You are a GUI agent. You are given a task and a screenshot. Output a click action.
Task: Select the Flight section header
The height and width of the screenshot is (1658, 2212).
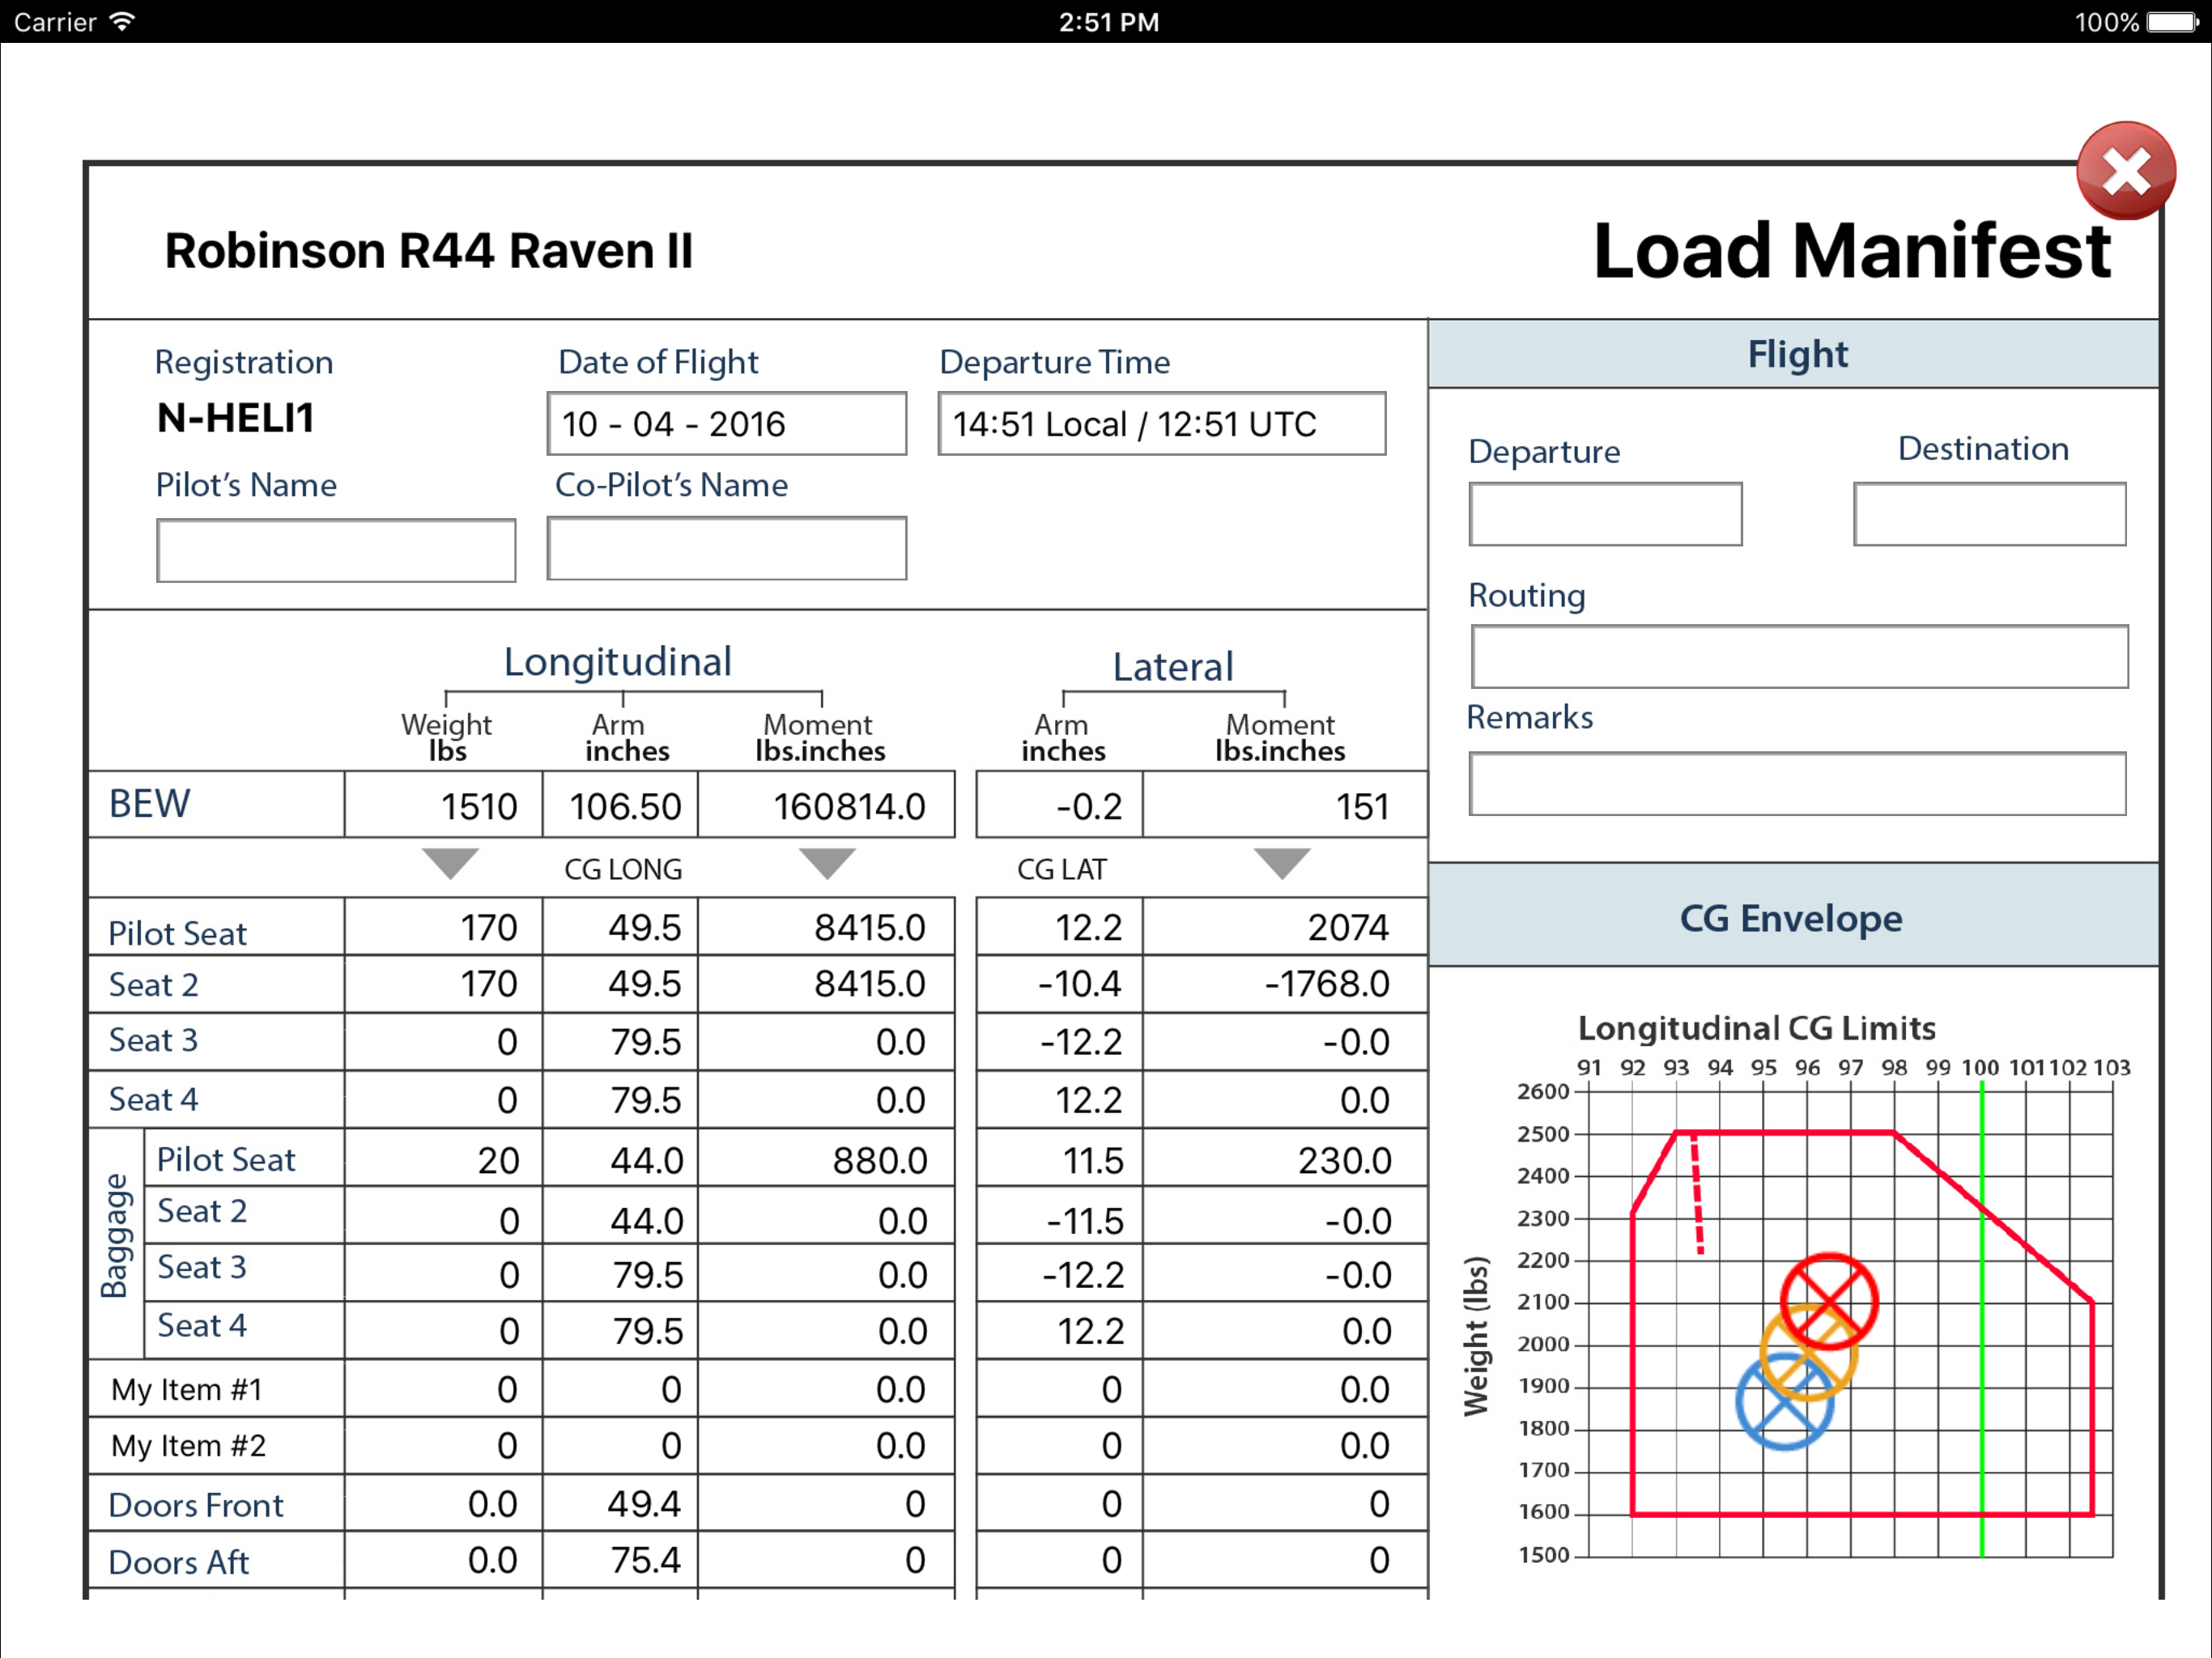coord(1795,354)
